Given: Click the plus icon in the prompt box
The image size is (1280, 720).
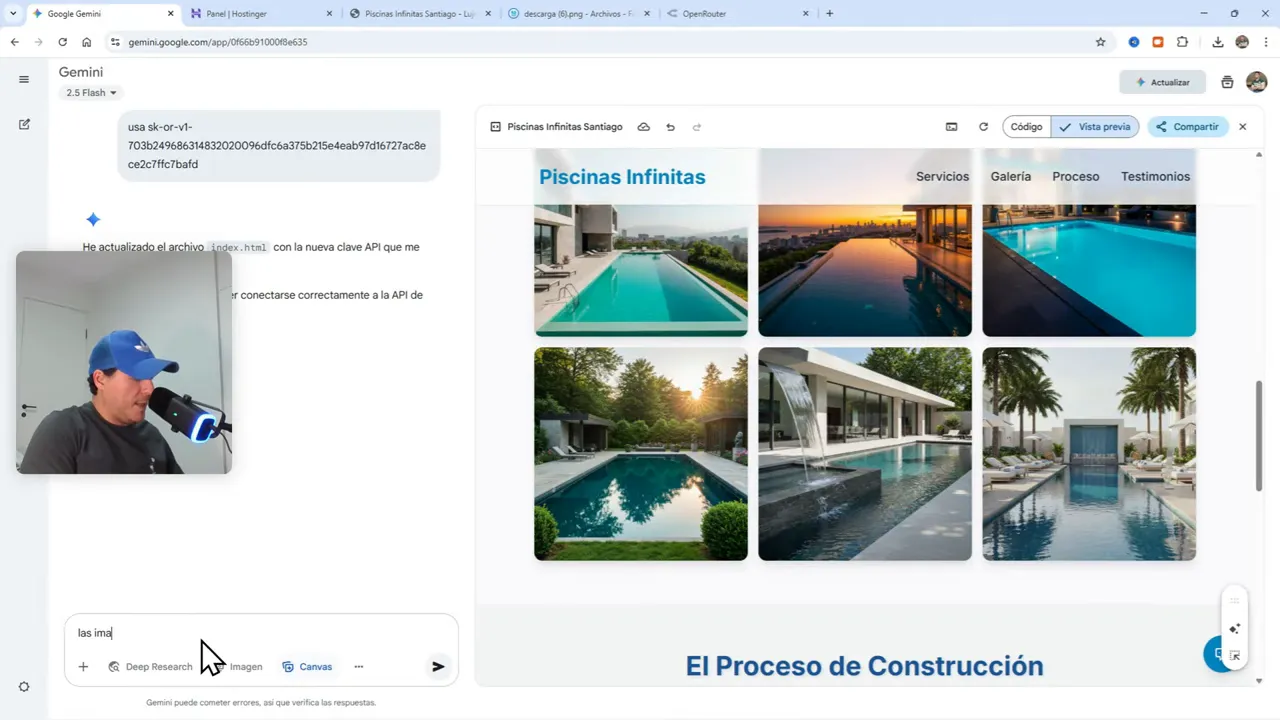Looking at the screenshot, I should (x=83, y=666).
